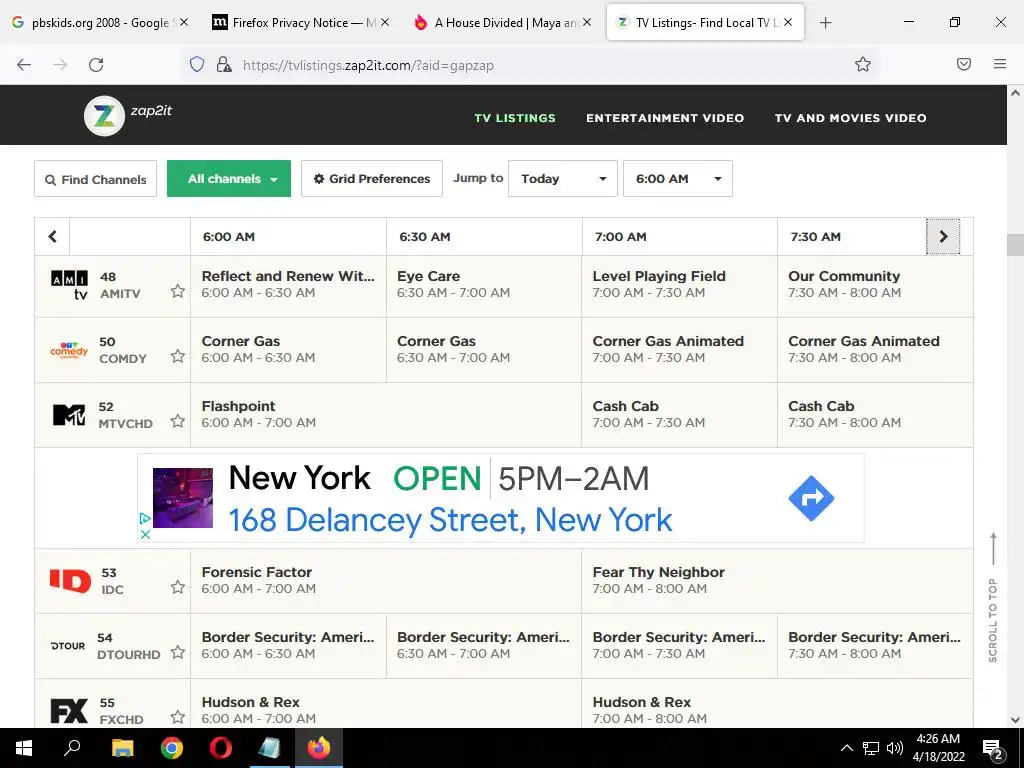Open the 6:00 AM time dropdown
The height and width of the screenshot is (768, 1024).
pos(677,178)
